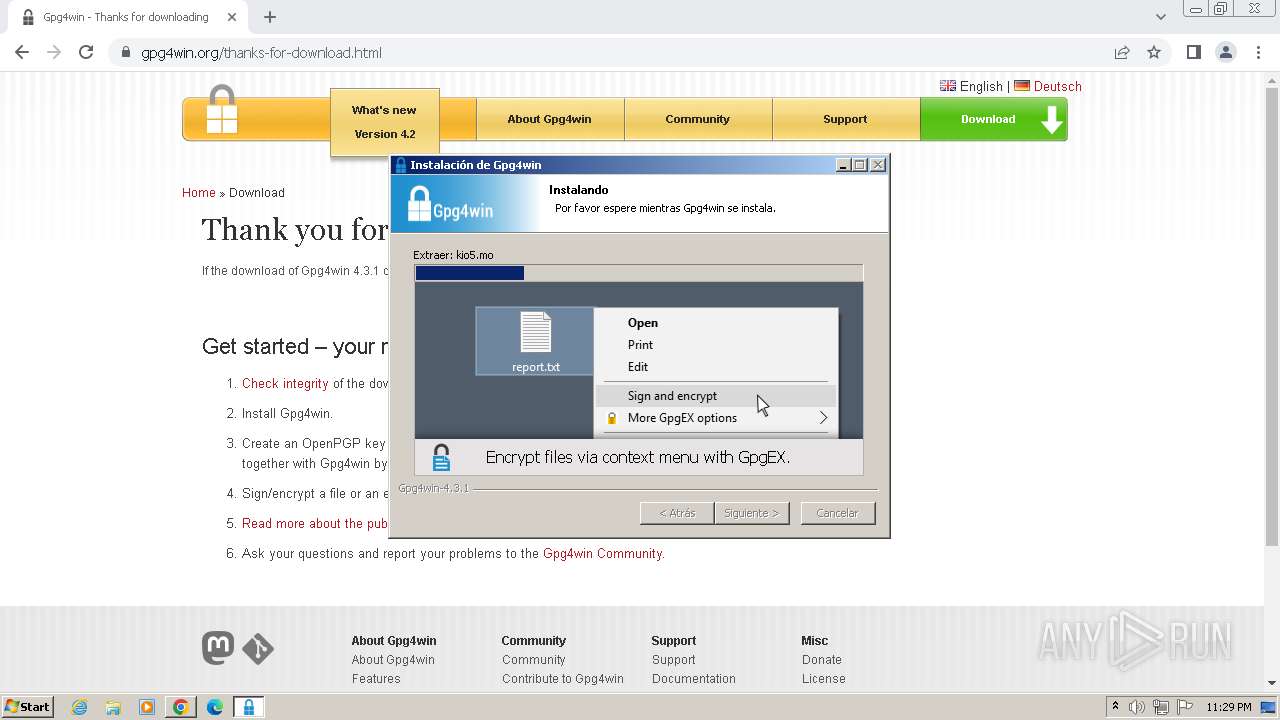Click the volume icon in system tray

coord(1137,707)
